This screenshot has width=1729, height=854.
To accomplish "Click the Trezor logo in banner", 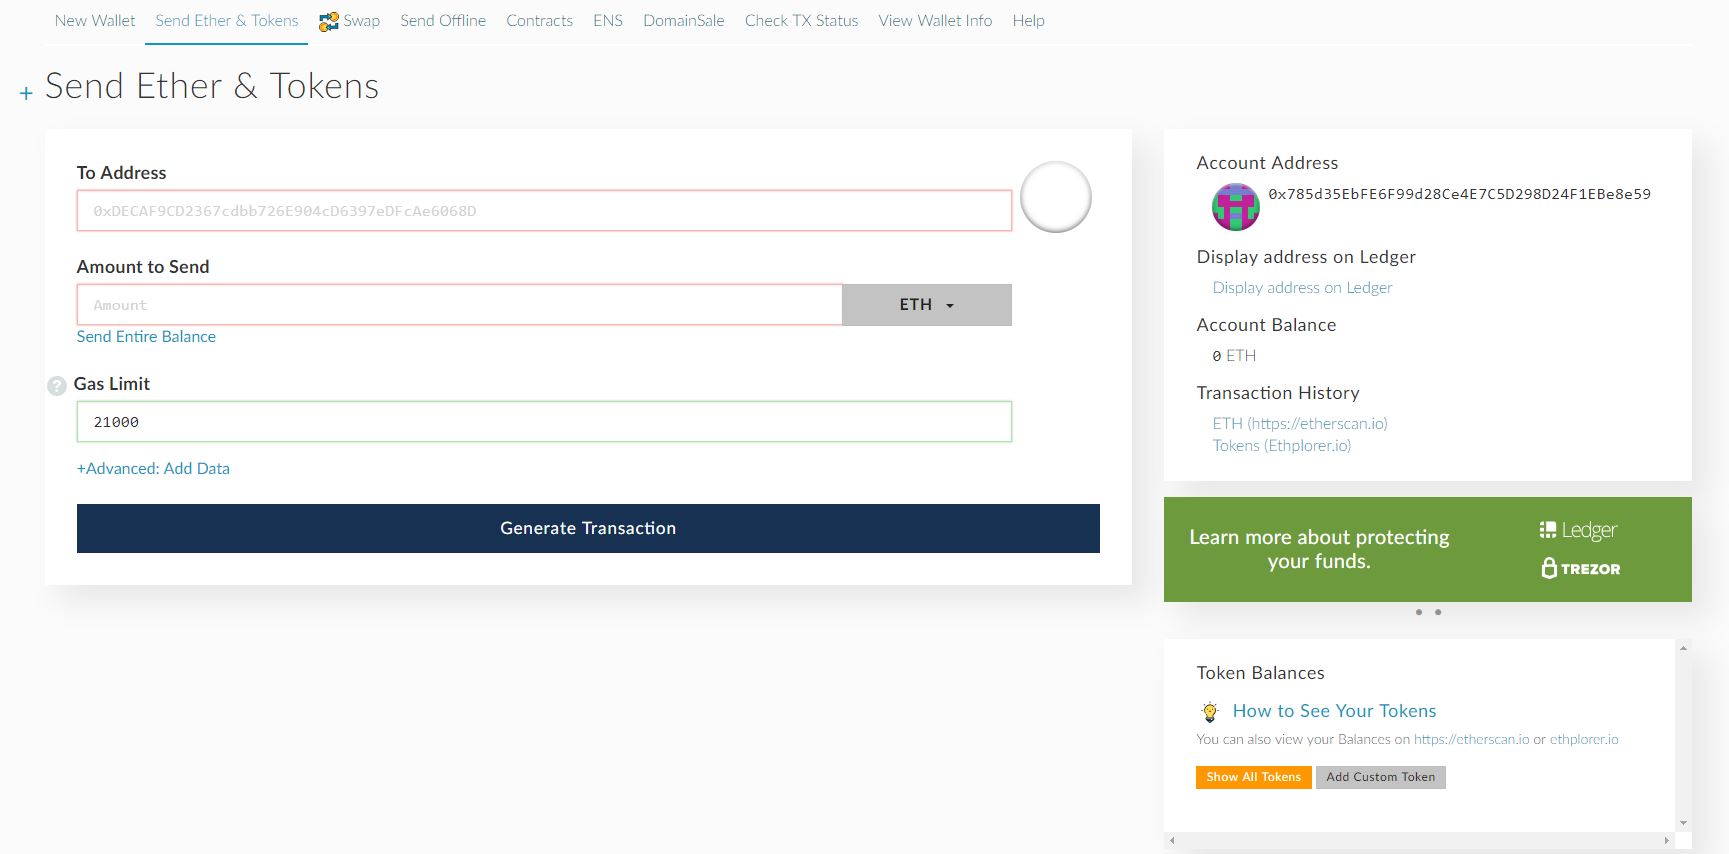I will tap(1580, 568).
